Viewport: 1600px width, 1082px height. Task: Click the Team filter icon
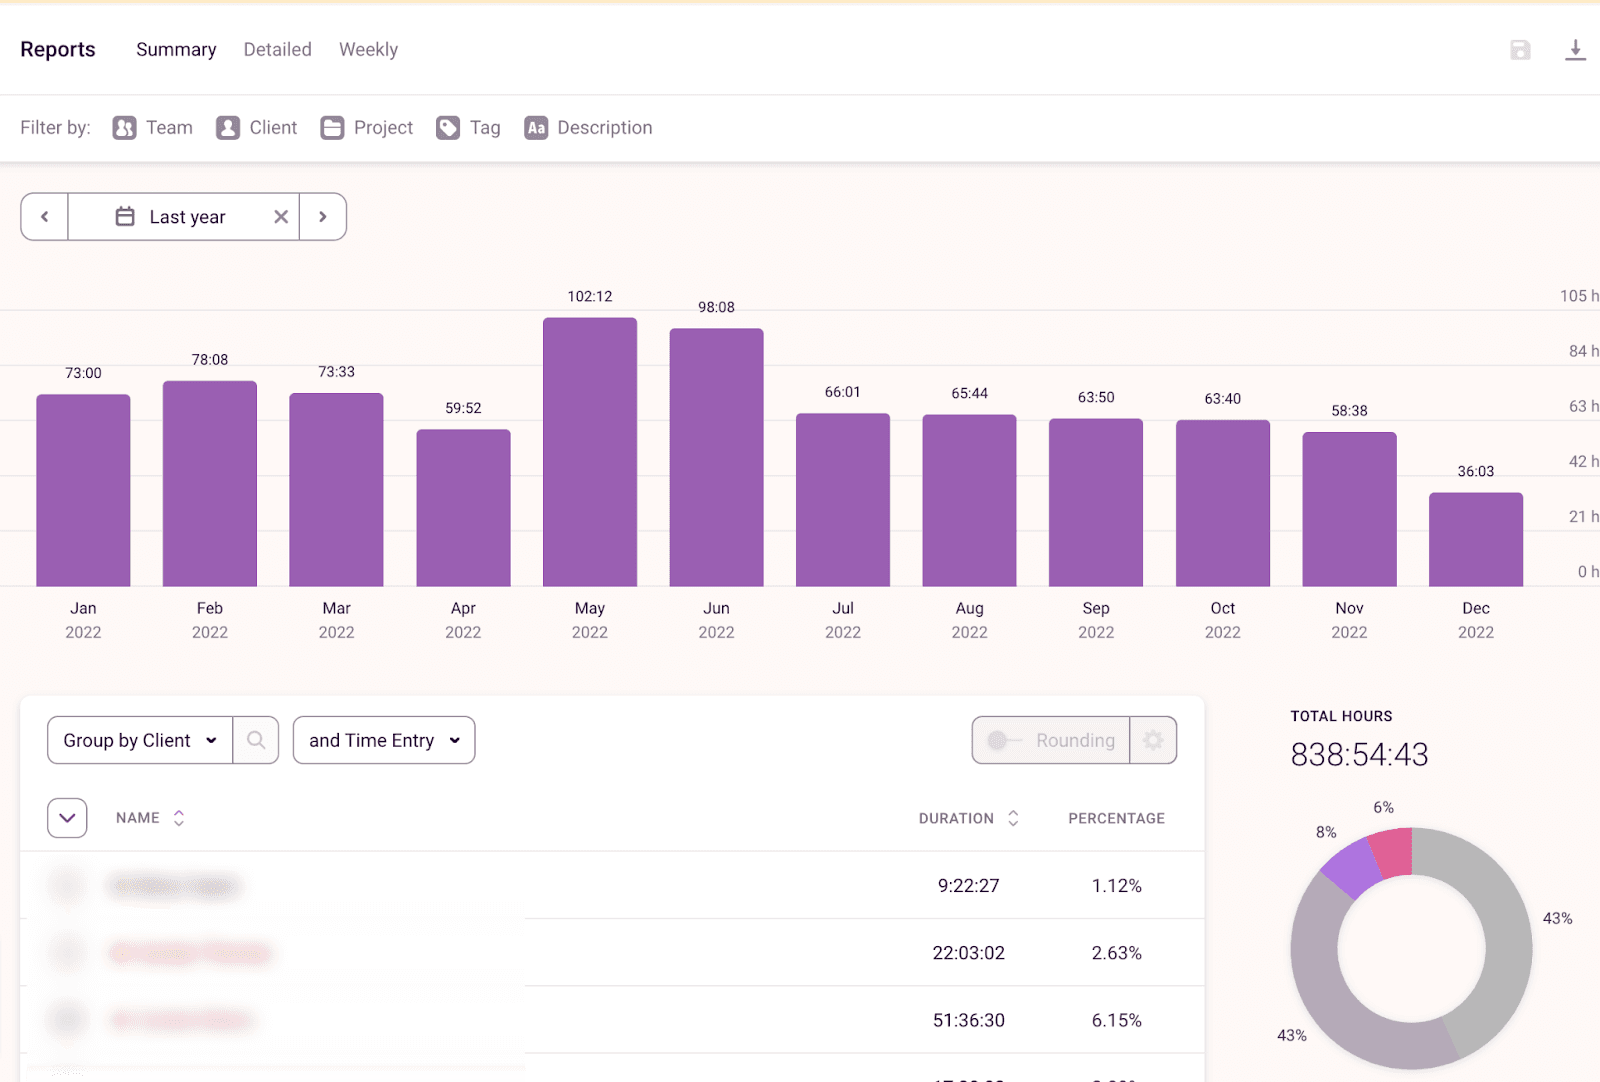click(x=124, y=128)
